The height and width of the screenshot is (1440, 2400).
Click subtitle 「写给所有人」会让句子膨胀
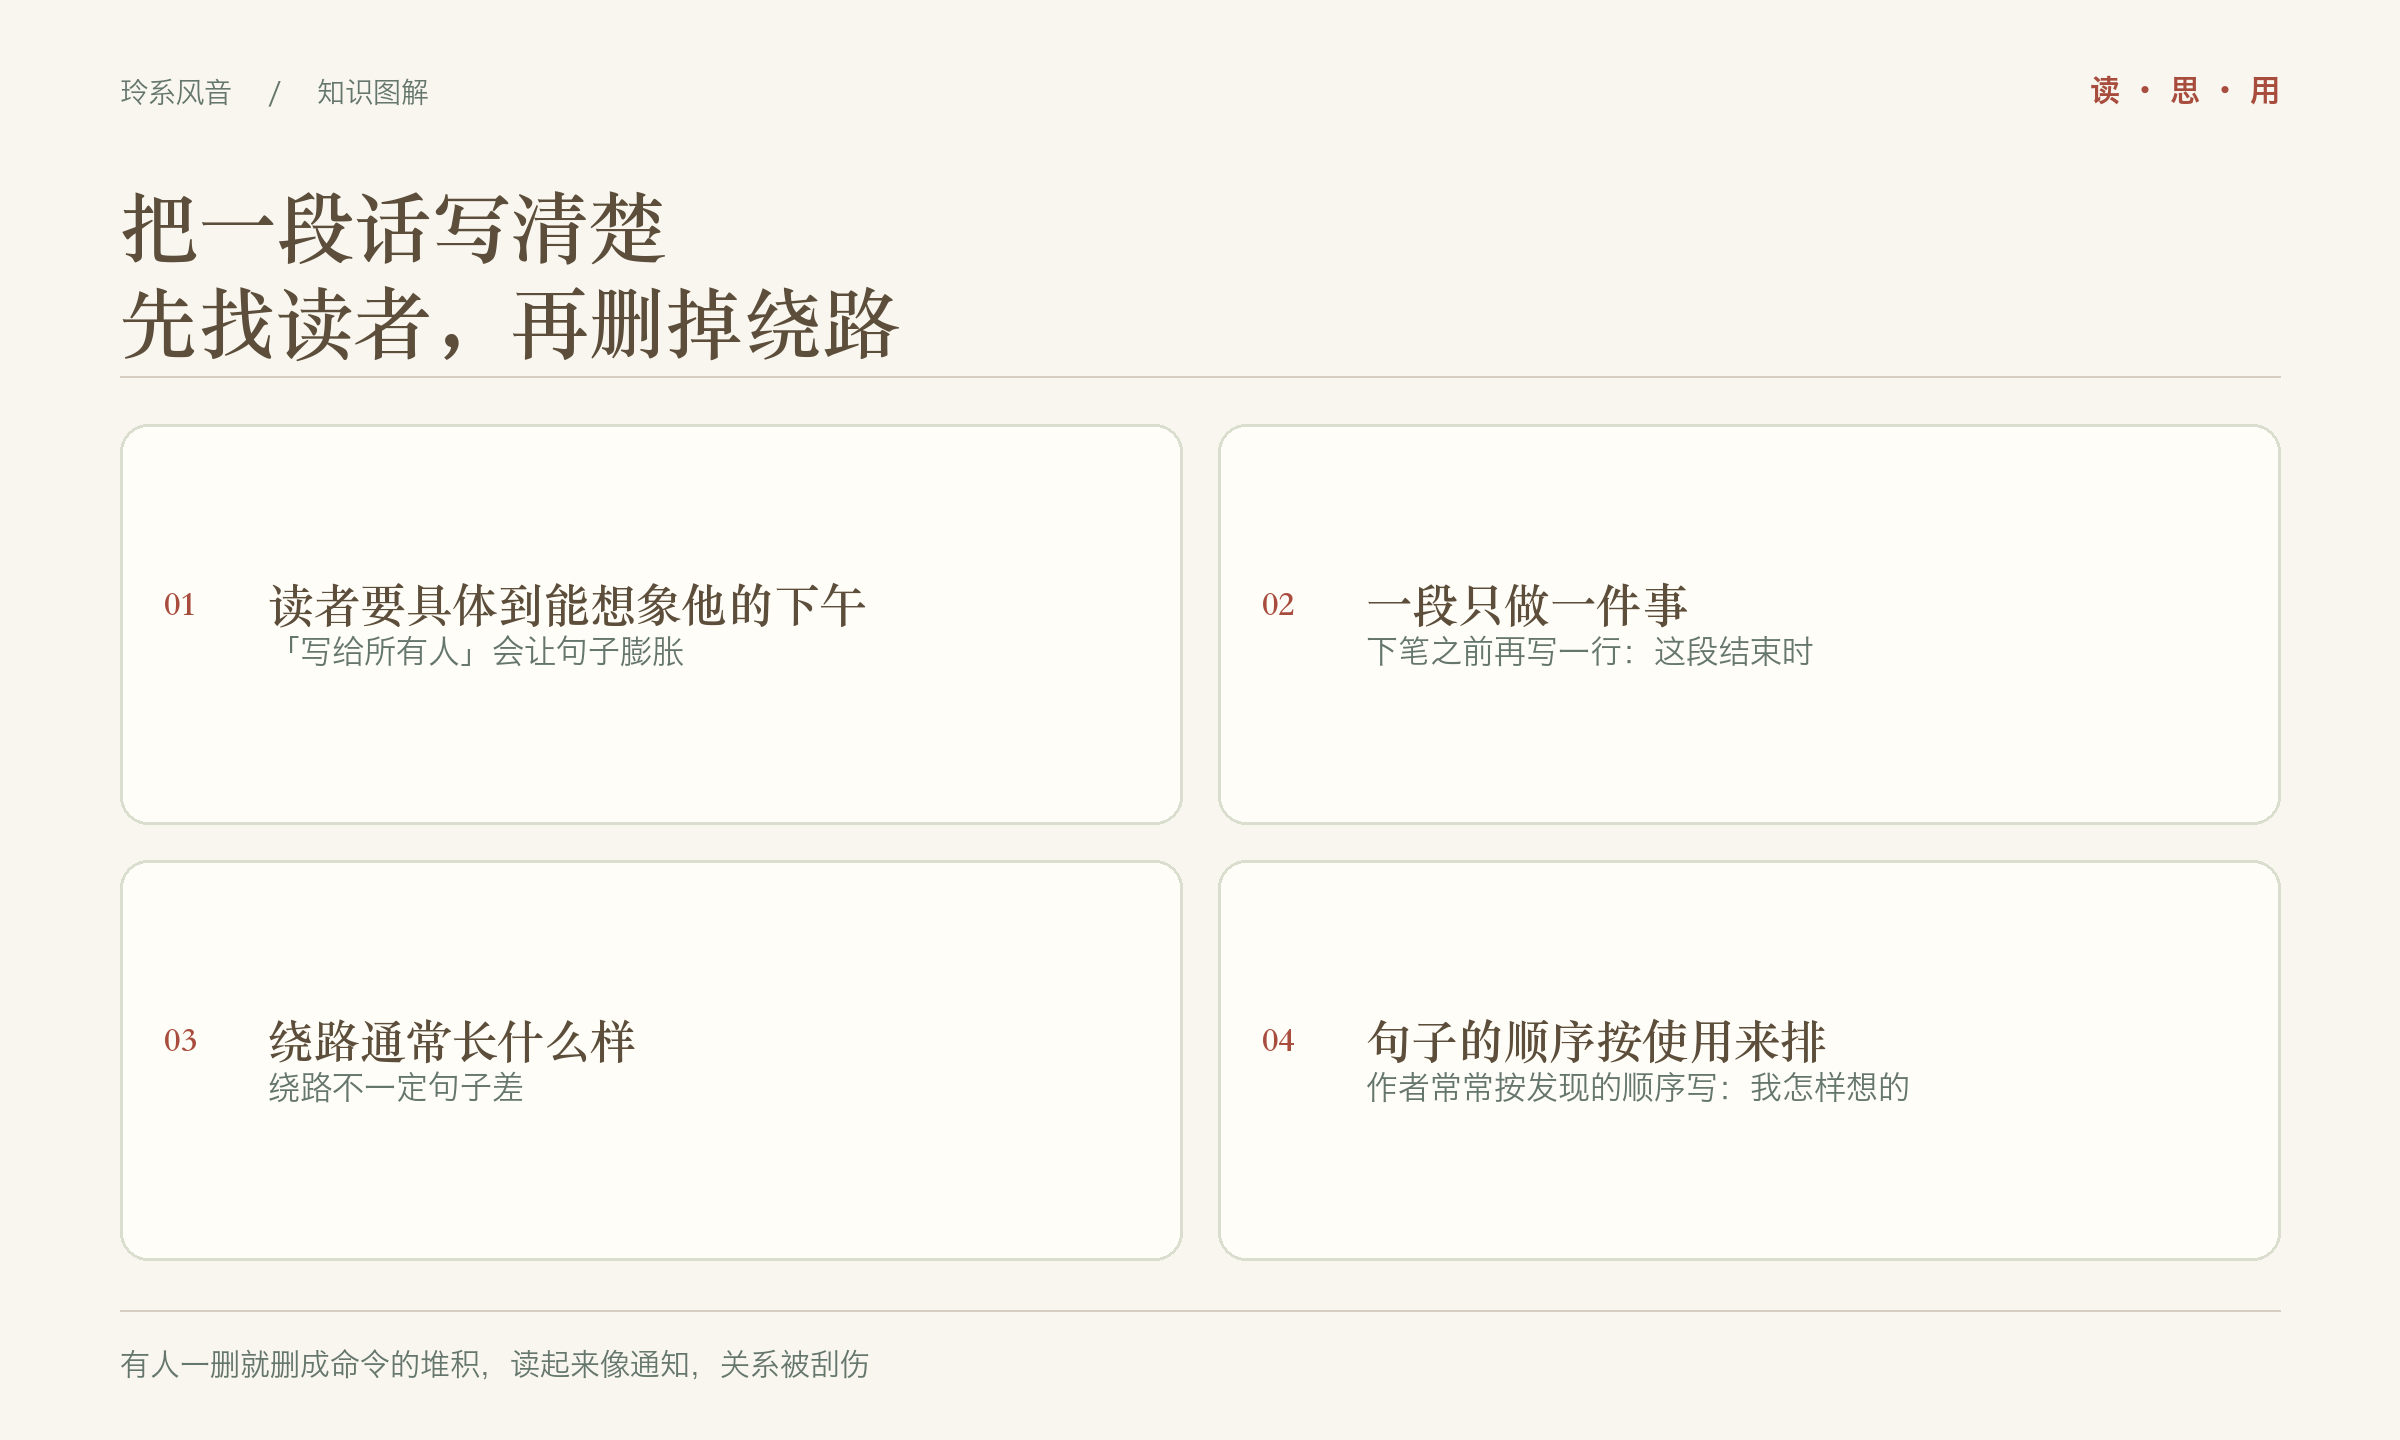click(x=476, y=652)
